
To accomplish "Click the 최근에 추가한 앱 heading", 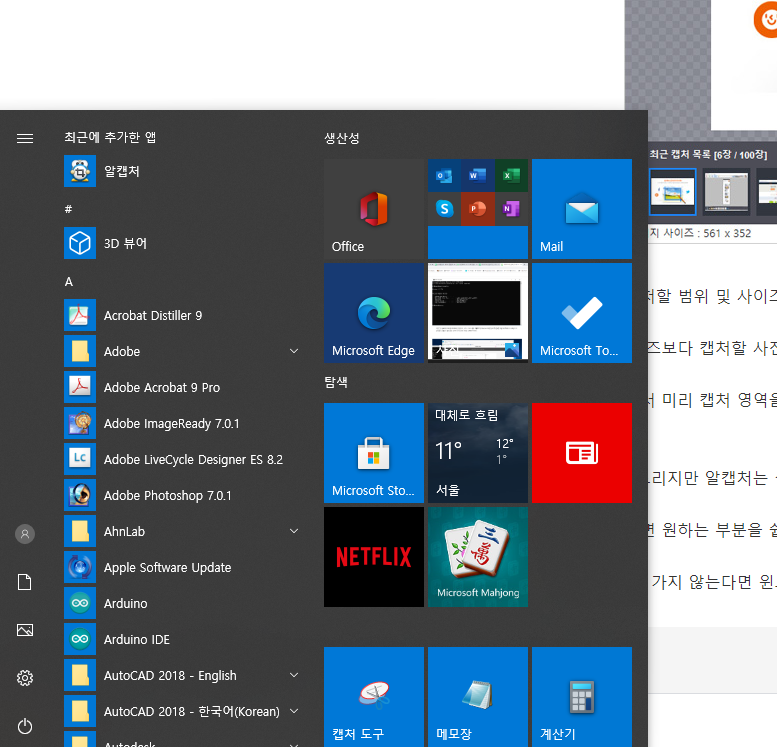I will [x=110, y=137].
